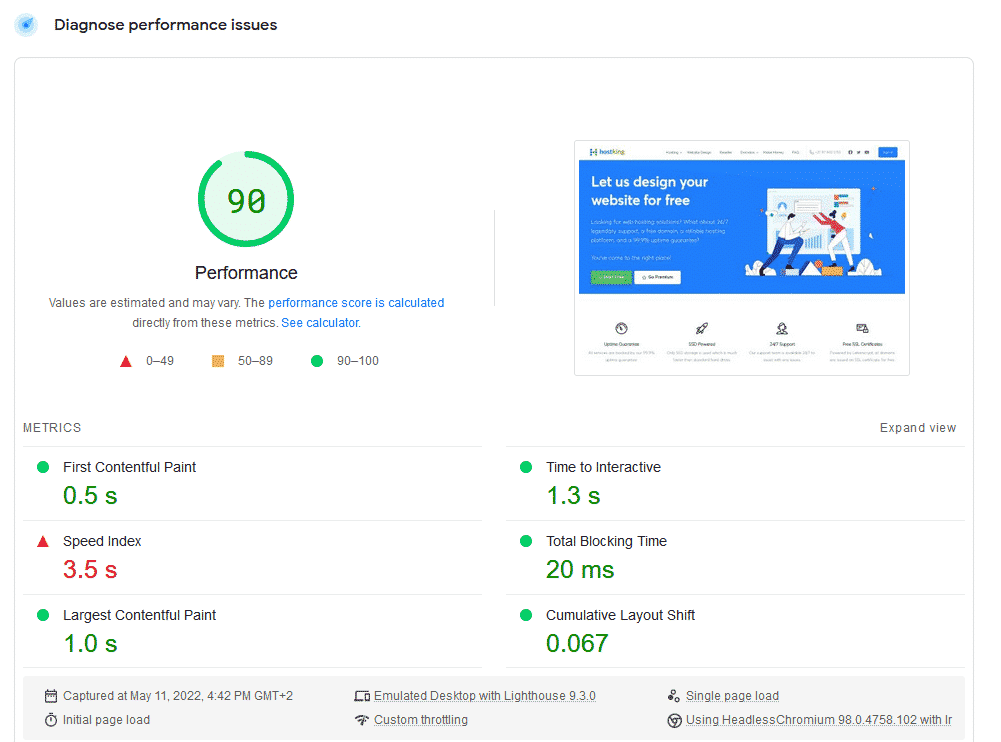This screenshot has height=742, width=1001.
Task: Click the wifi icon beside Custom throttling
Action: point(362,720)
